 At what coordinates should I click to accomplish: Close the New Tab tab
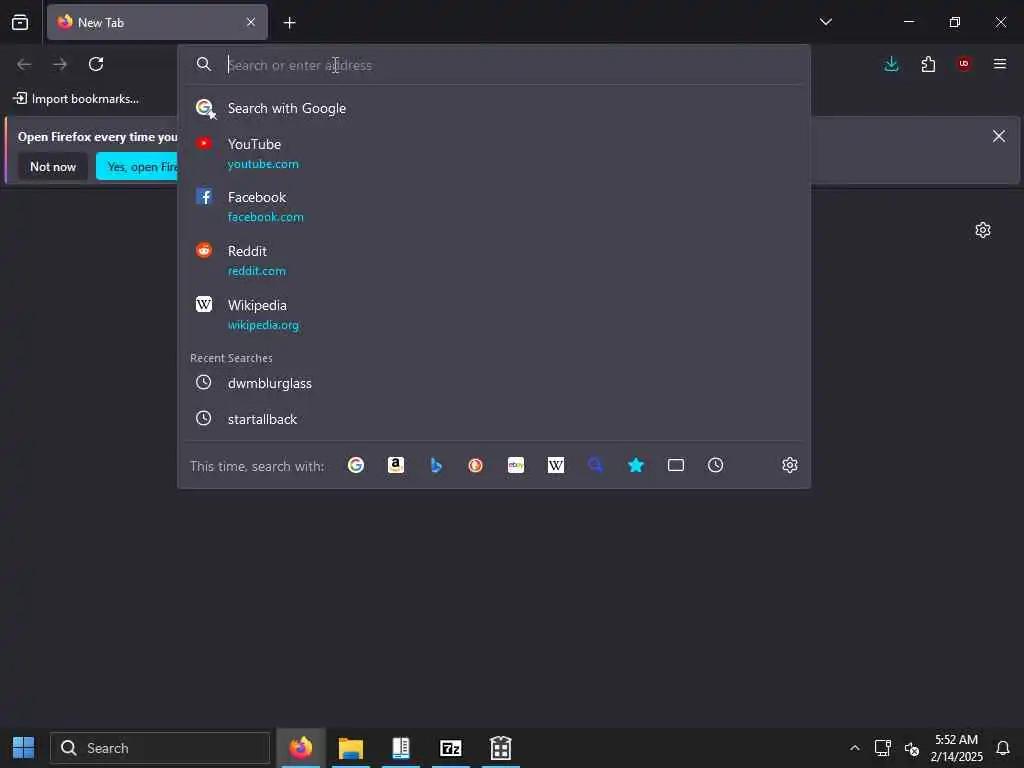[251, 22]
